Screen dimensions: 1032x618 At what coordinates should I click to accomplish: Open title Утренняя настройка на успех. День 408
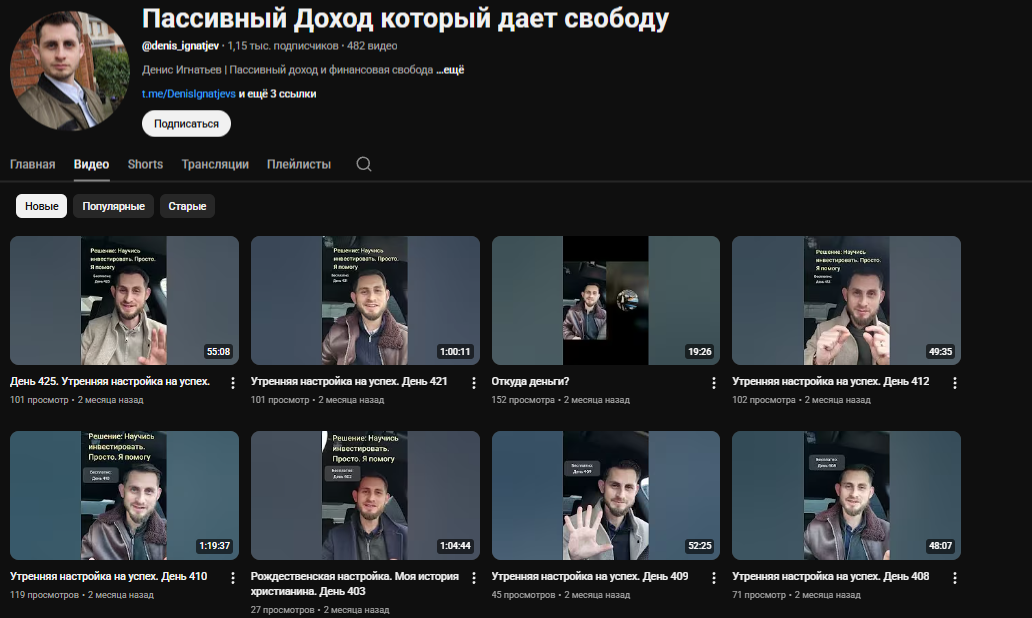(831, 577)
